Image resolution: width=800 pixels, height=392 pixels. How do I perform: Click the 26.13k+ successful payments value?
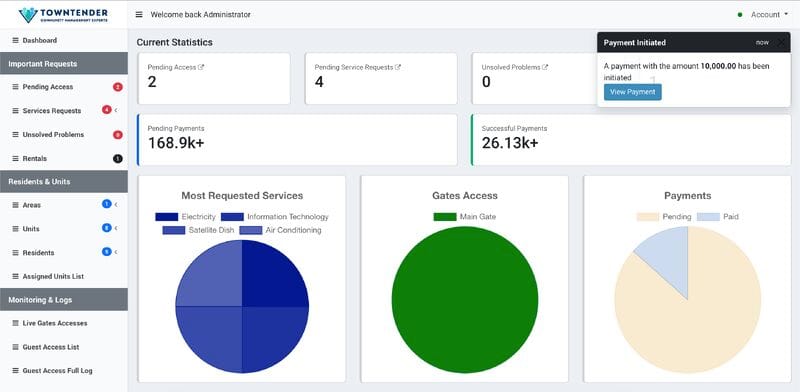510,143
